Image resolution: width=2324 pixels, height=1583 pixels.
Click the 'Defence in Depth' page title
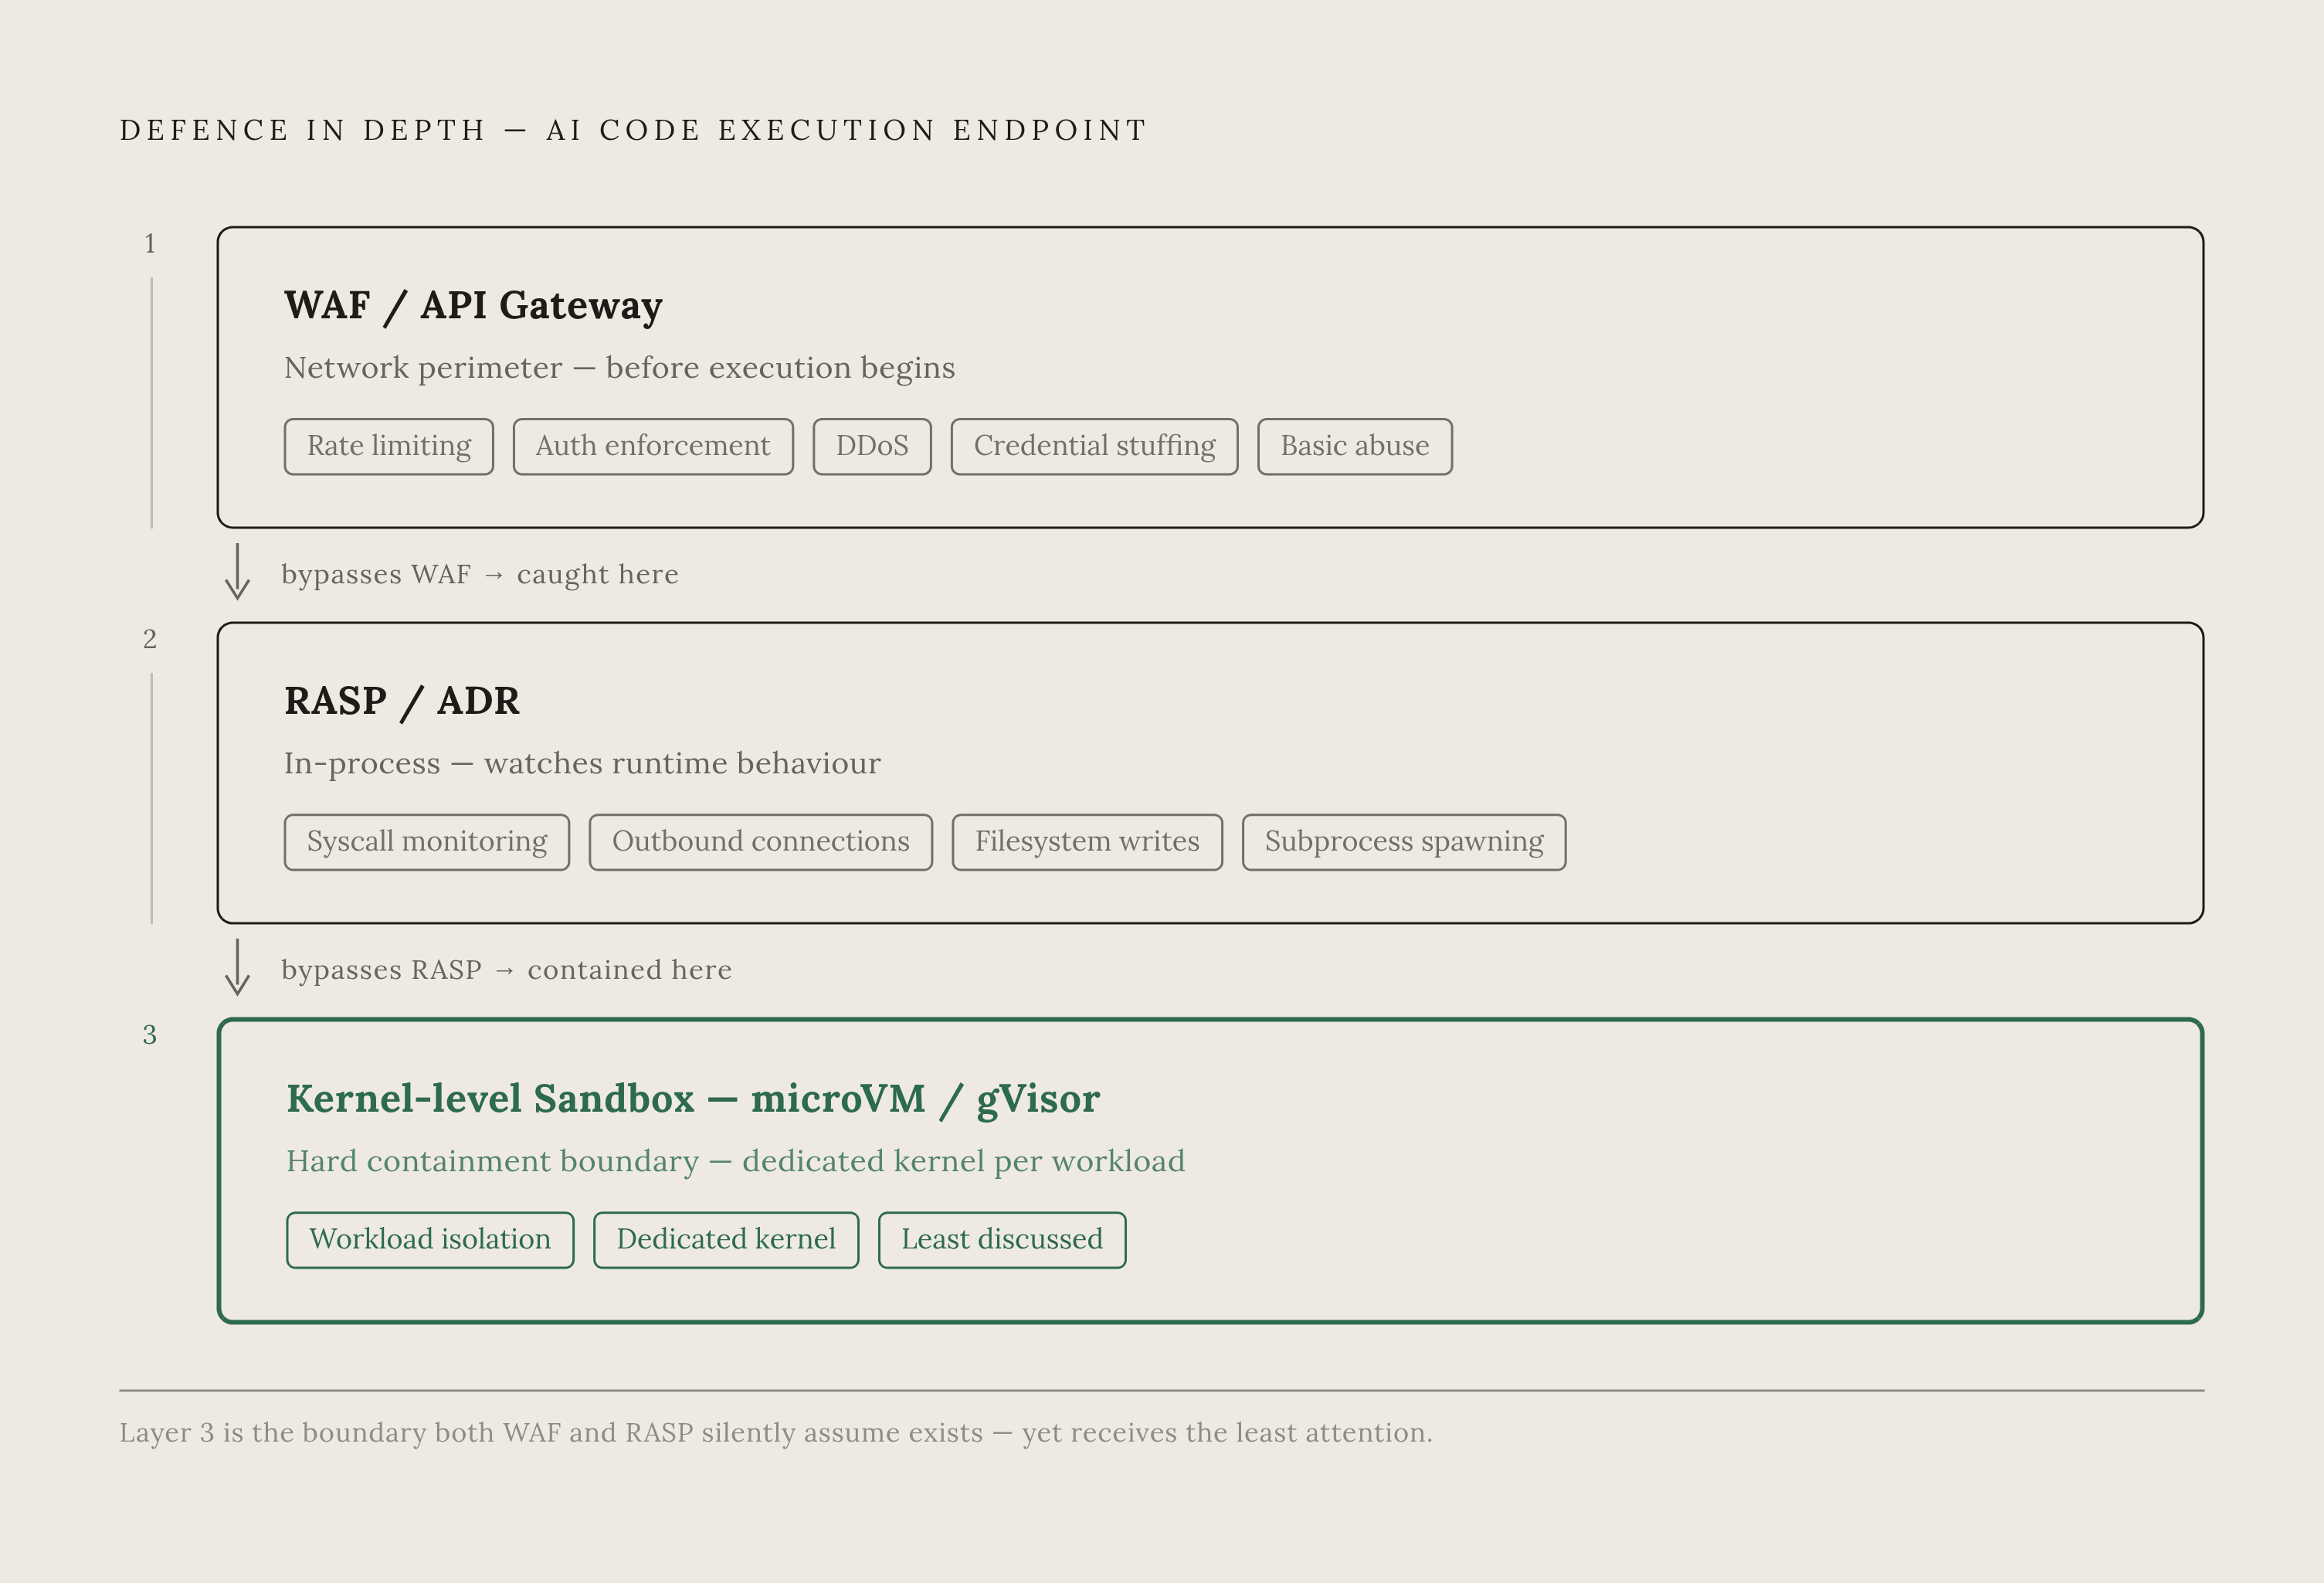click(633, 130)
